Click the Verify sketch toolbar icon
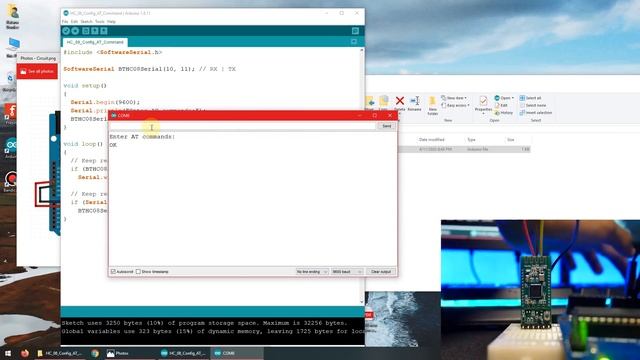This screenshot has width=640, height=360. (66, 31)
